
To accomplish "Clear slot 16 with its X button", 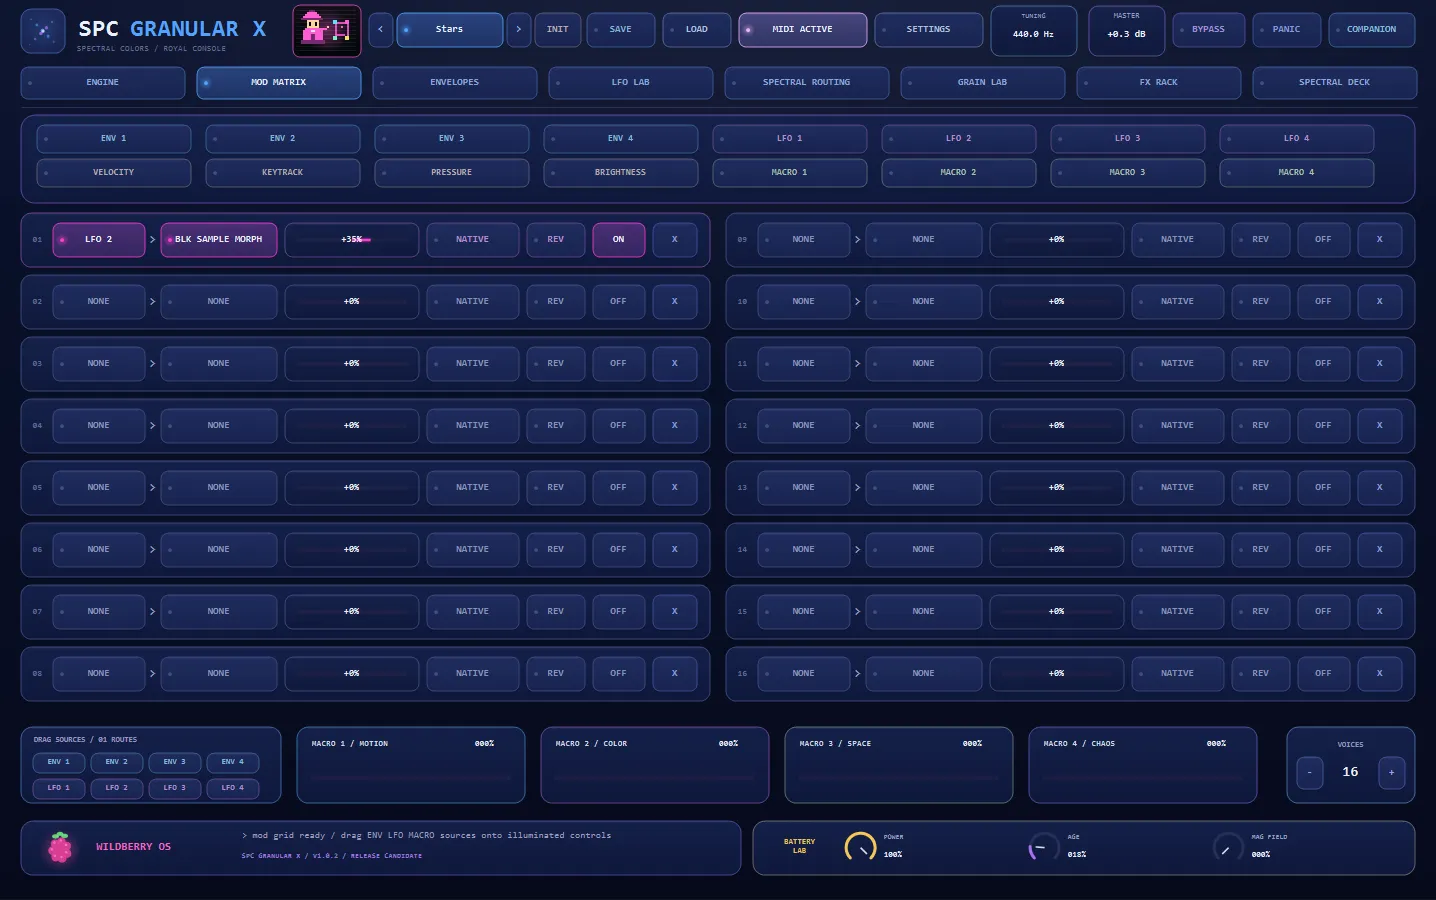I will point(1380,674).
